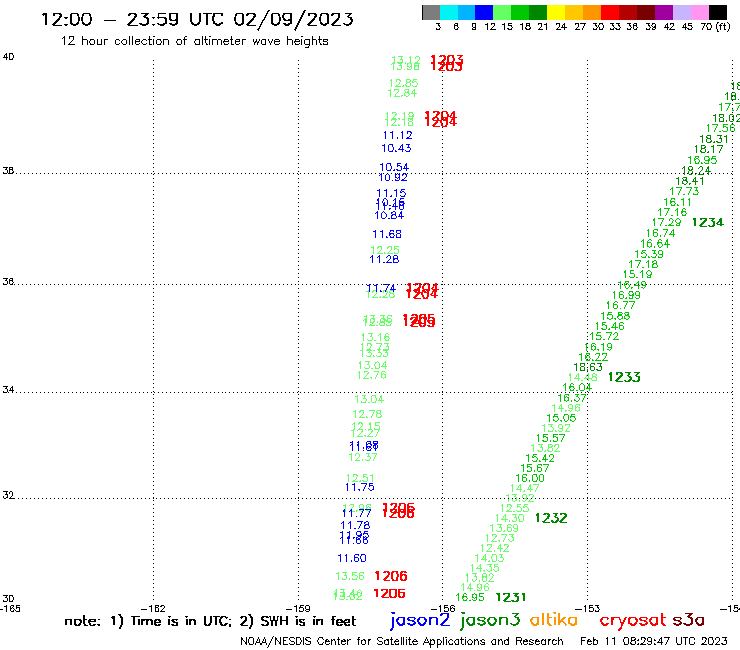Click the cyan swatch in the color scale
Screen dimensions: 740x650
449,12
